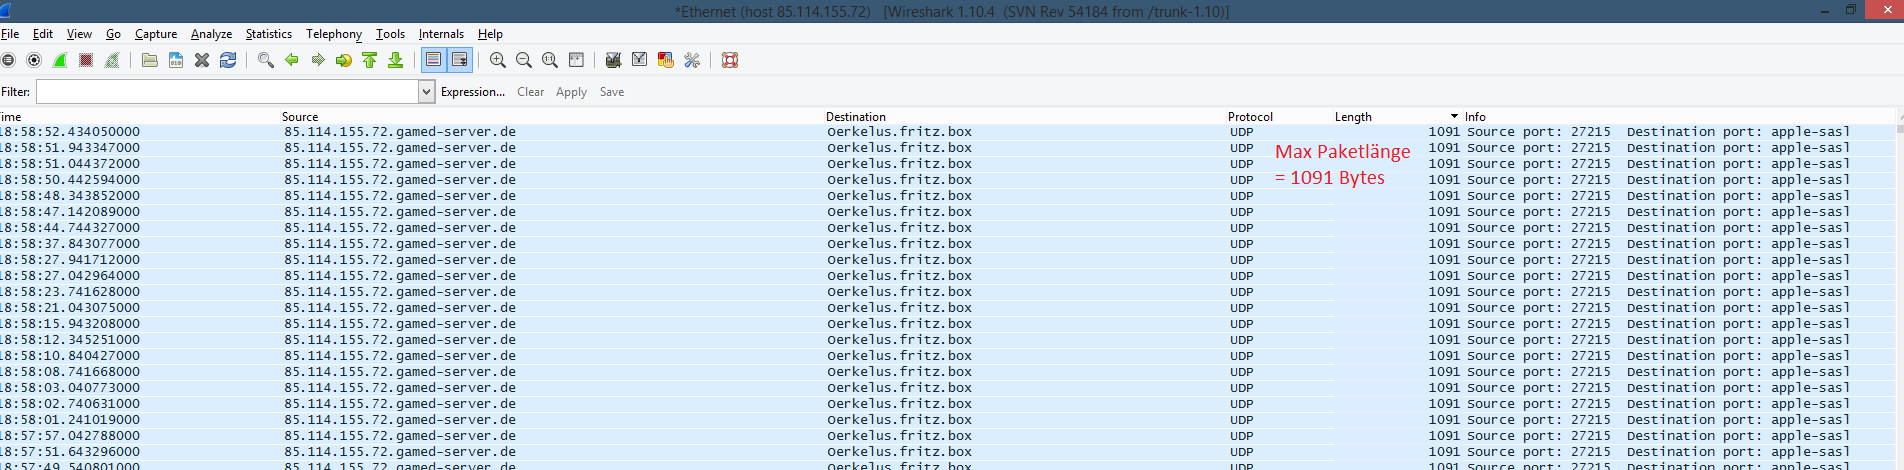Sort by the Protocol column header
The height and width of the screenshot is (470, 1904).
[1279, 117]
